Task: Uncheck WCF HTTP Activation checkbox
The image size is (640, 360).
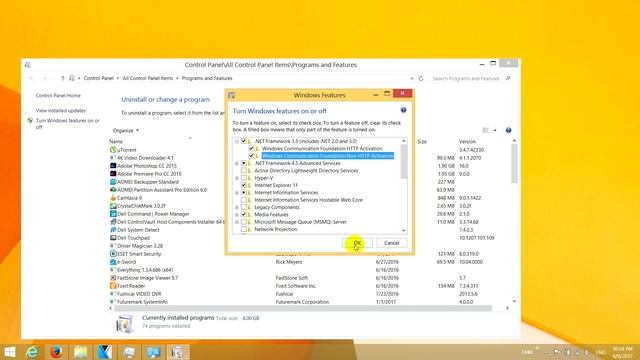Action: coord(251,148)
